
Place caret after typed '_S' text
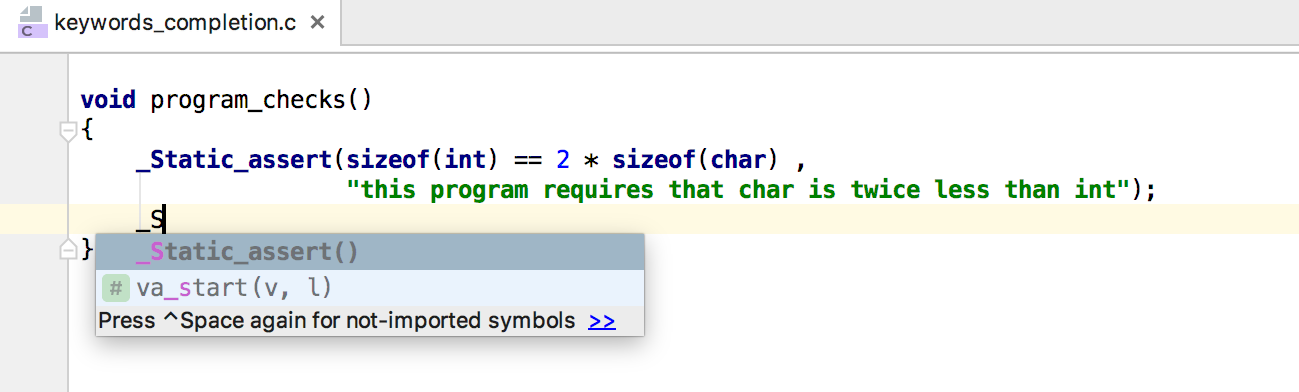click(x=165, y=219)
